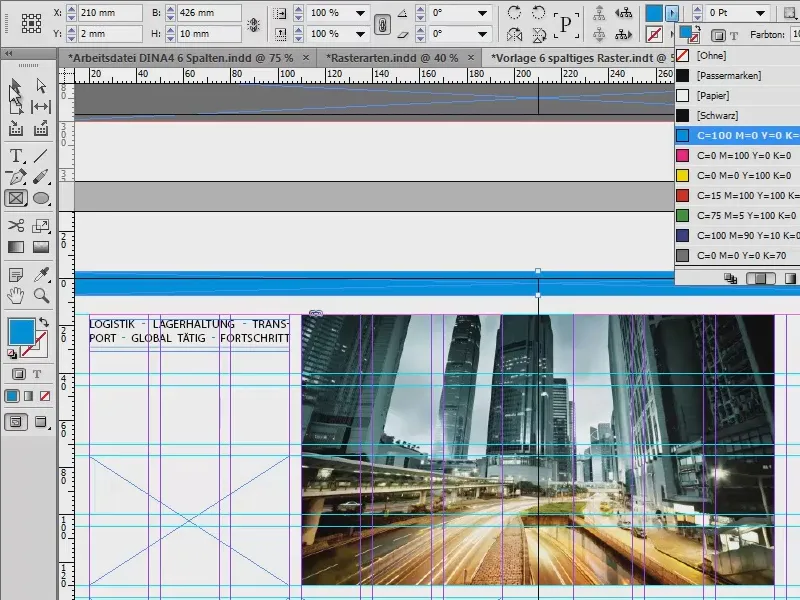Select the Pencil tool

coord(41,177)
